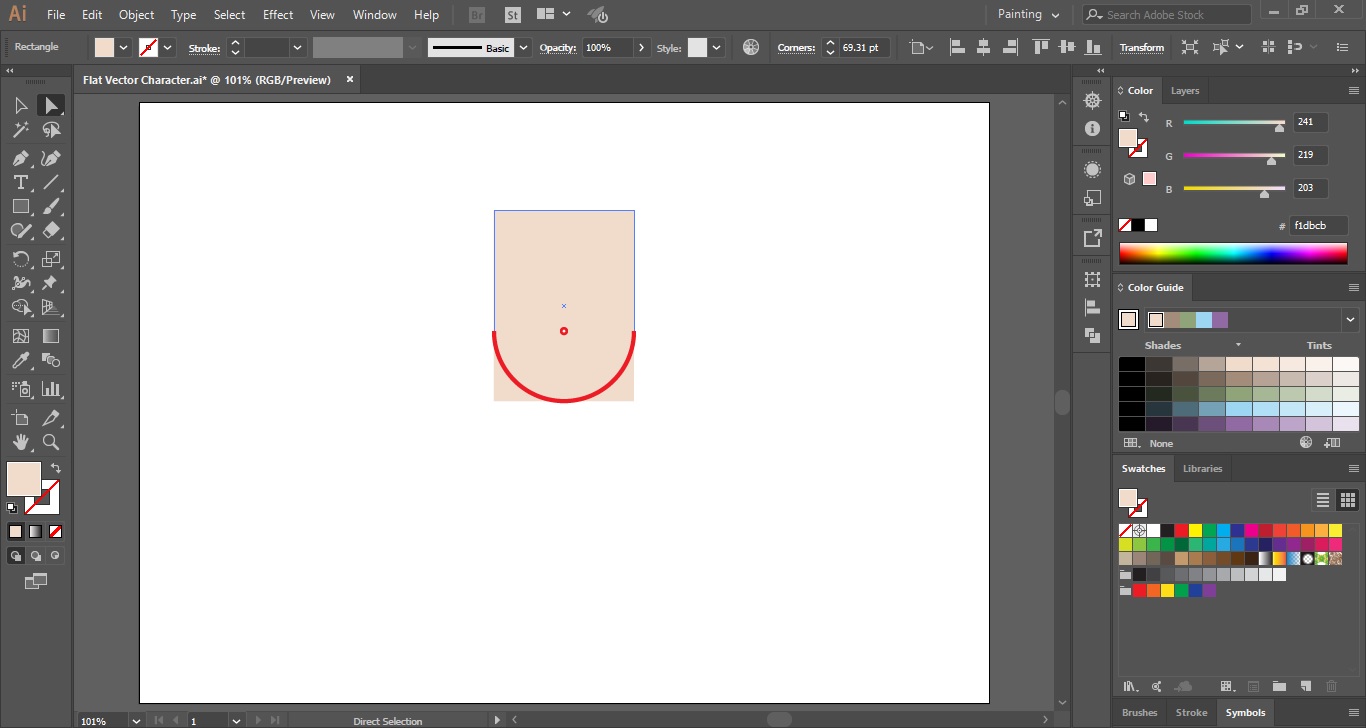Open the Opacity dropdown in the Control panel
Viewport: 1366px width, 728px height.
tap(643, 47)
